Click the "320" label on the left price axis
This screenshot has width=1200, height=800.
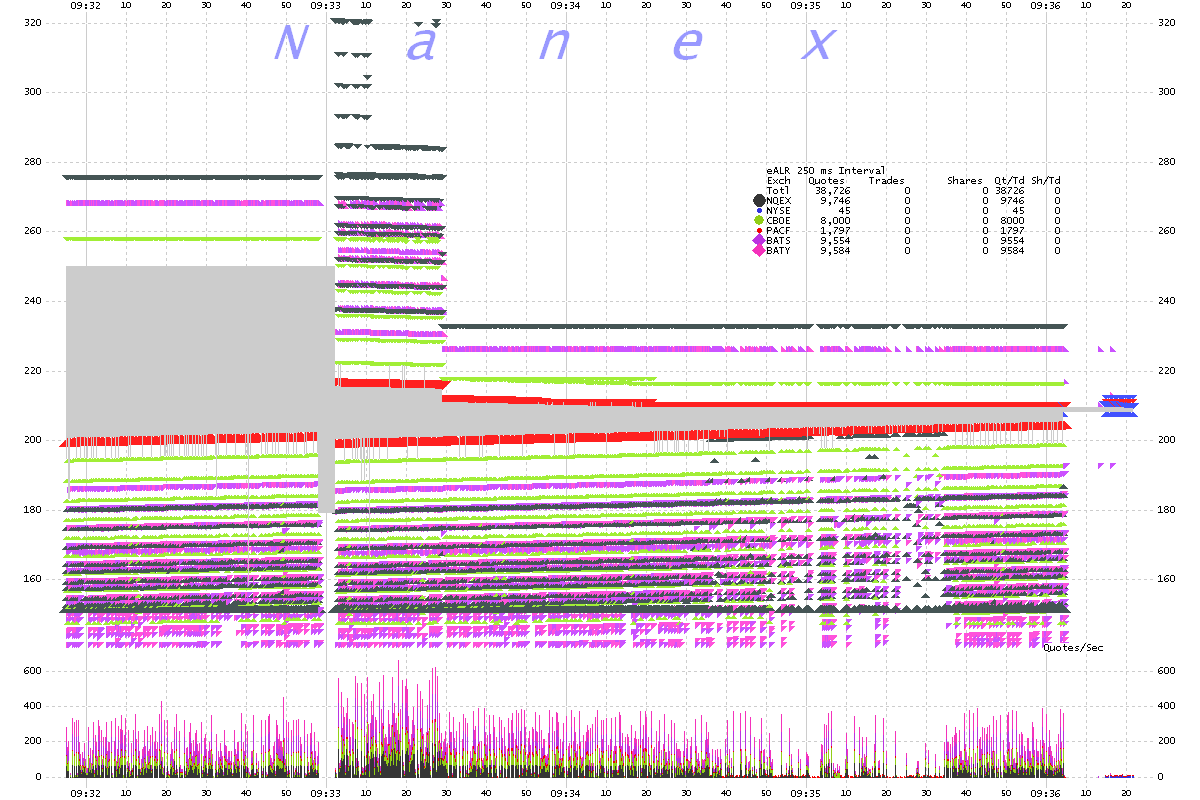31,22
